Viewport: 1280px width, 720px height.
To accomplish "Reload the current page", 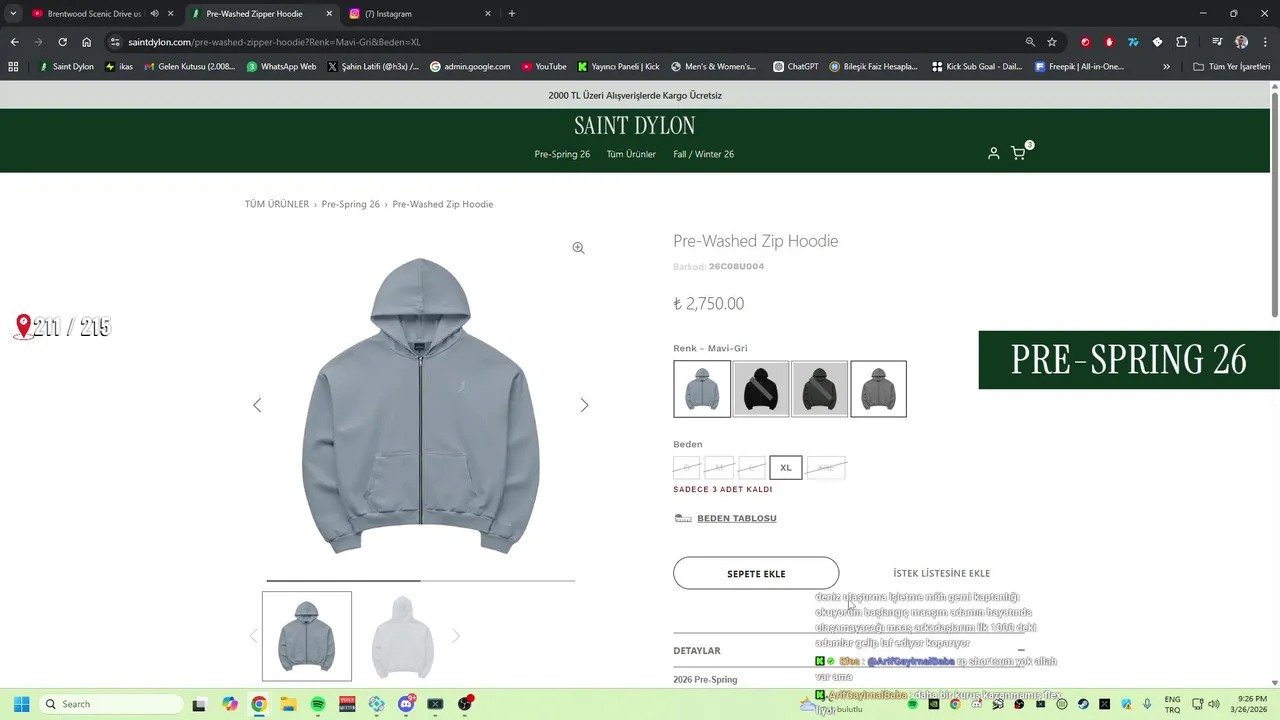I will click(x=62, y=42).
